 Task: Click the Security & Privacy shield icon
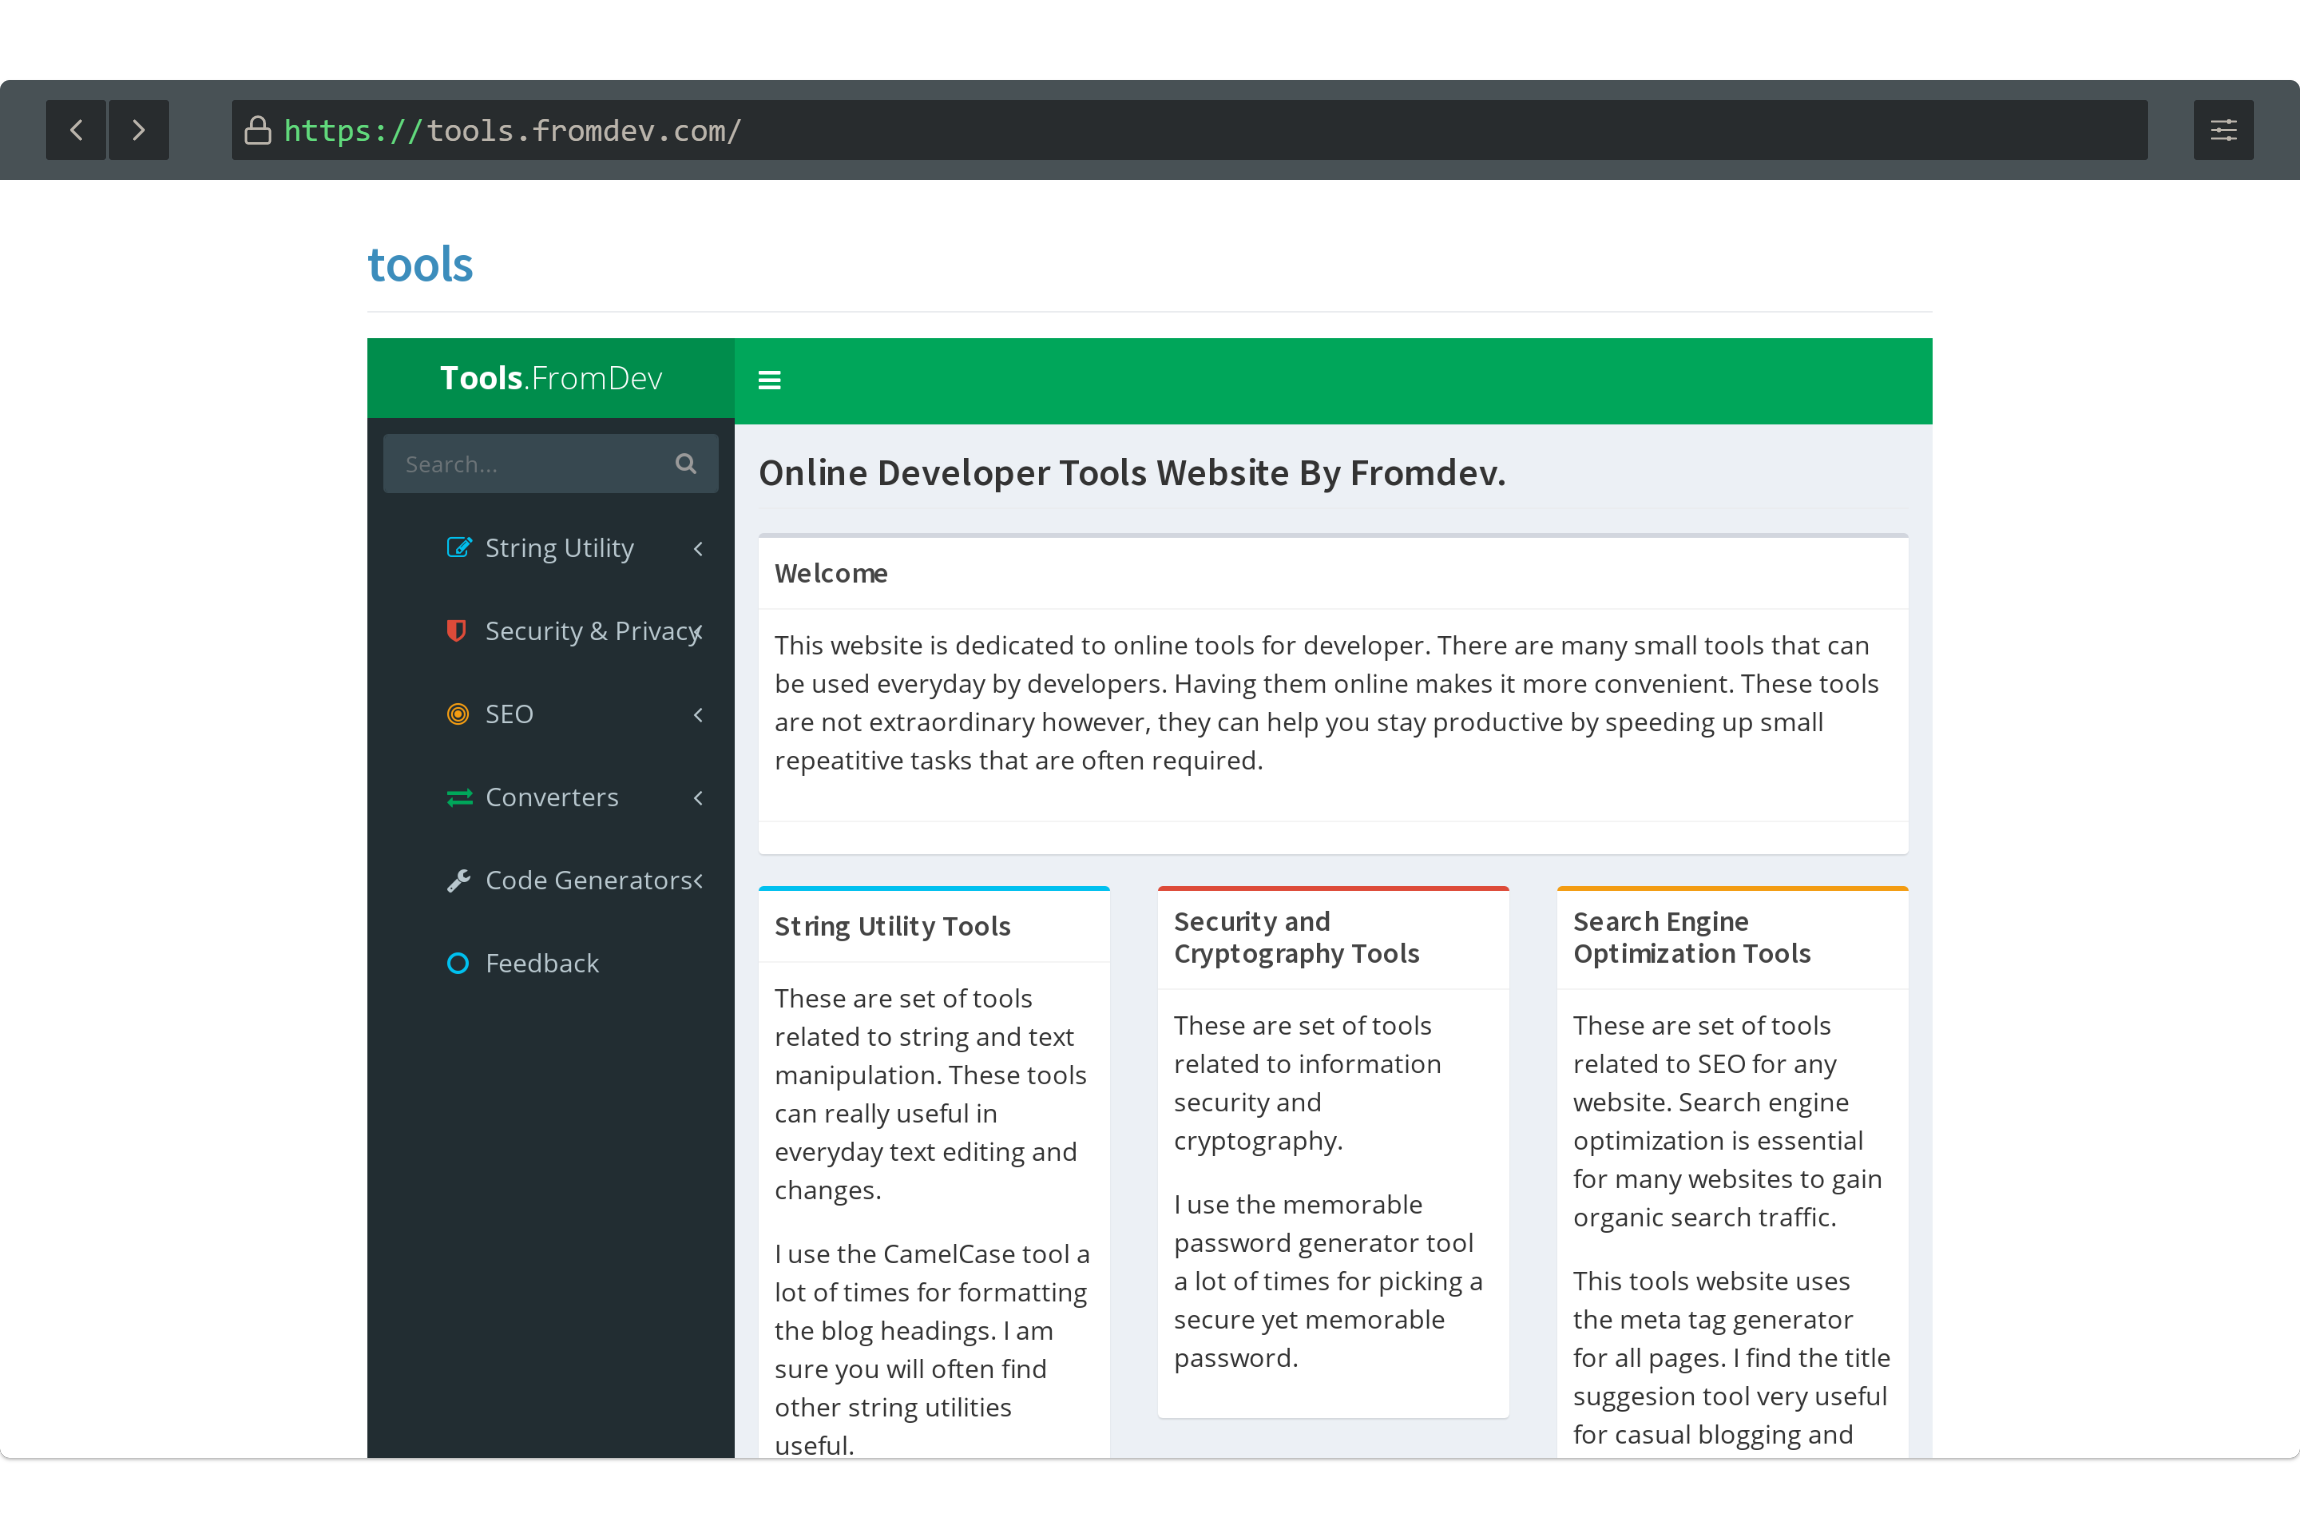point(457,630)
